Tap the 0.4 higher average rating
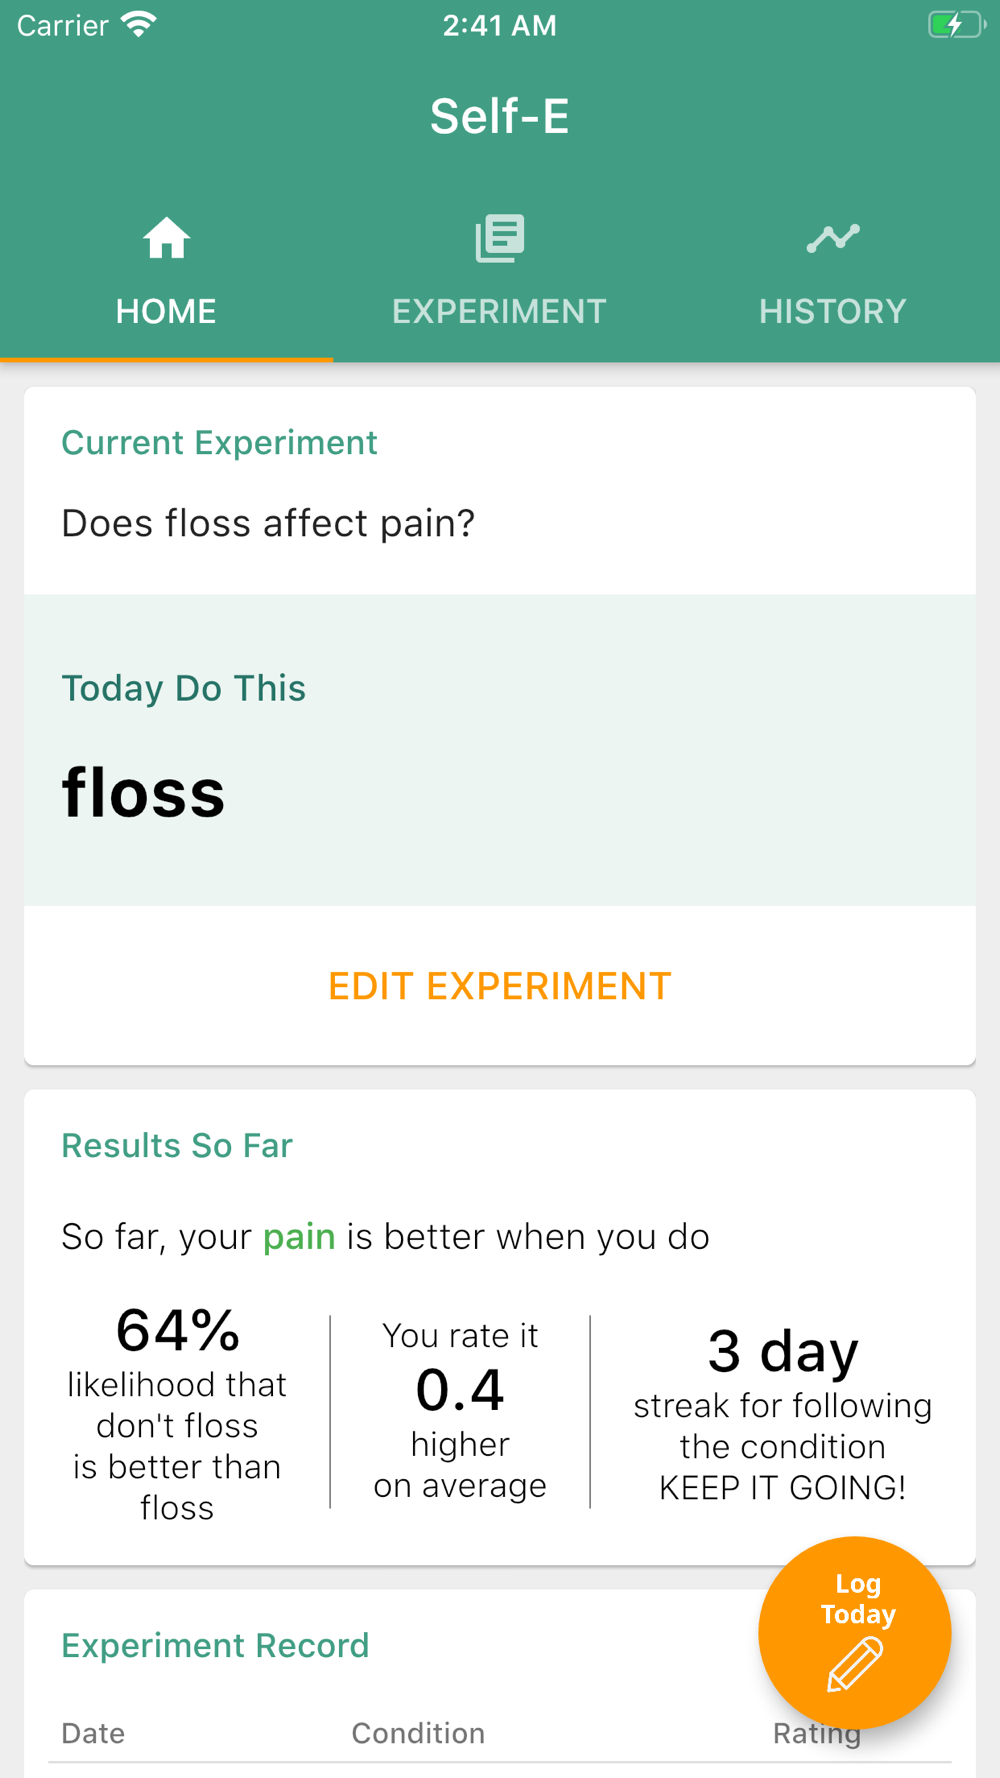The width and height of the screenshot is (1000, 1778). 460,1390
